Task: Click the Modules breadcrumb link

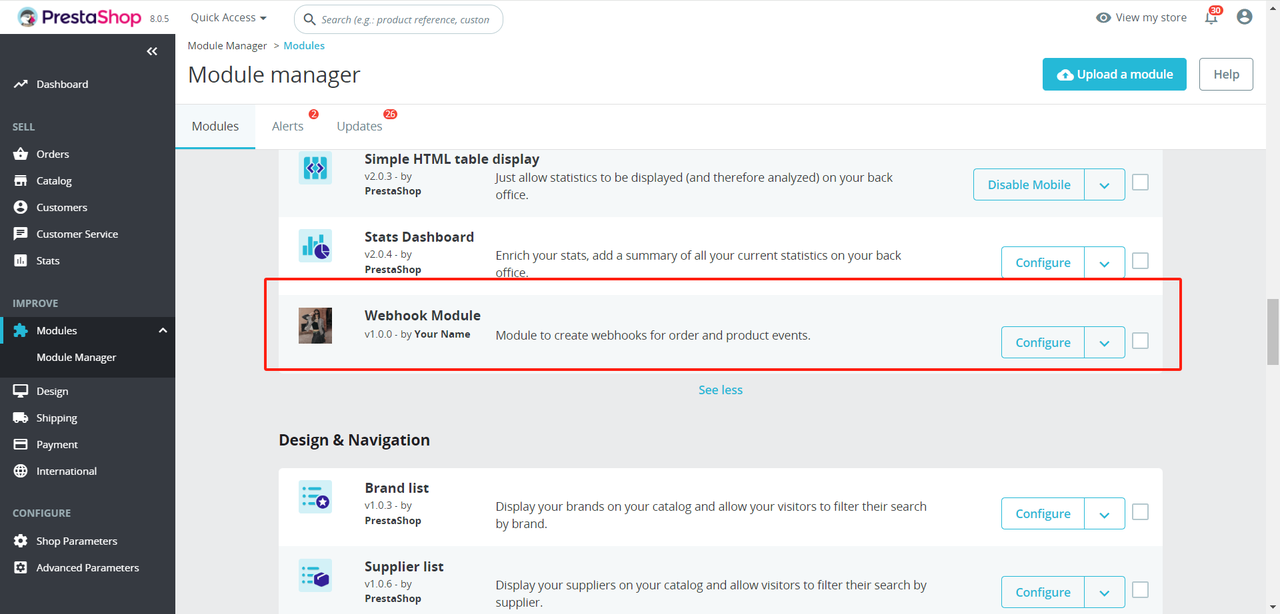Action: (x=304, y=46)
